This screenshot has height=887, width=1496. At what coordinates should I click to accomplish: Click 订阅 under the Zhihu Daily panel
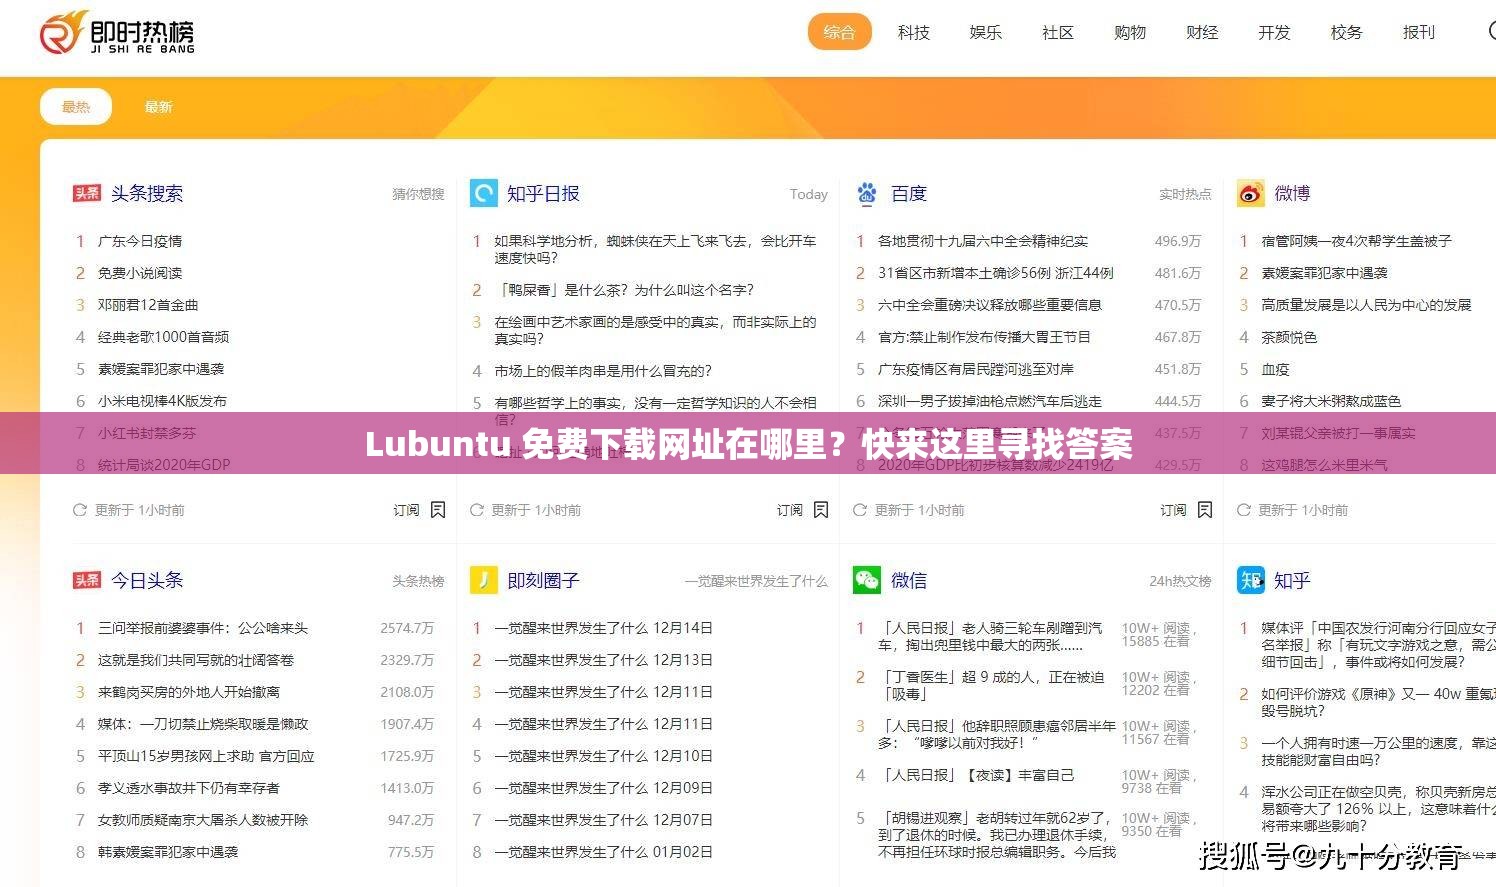point(789,509)
